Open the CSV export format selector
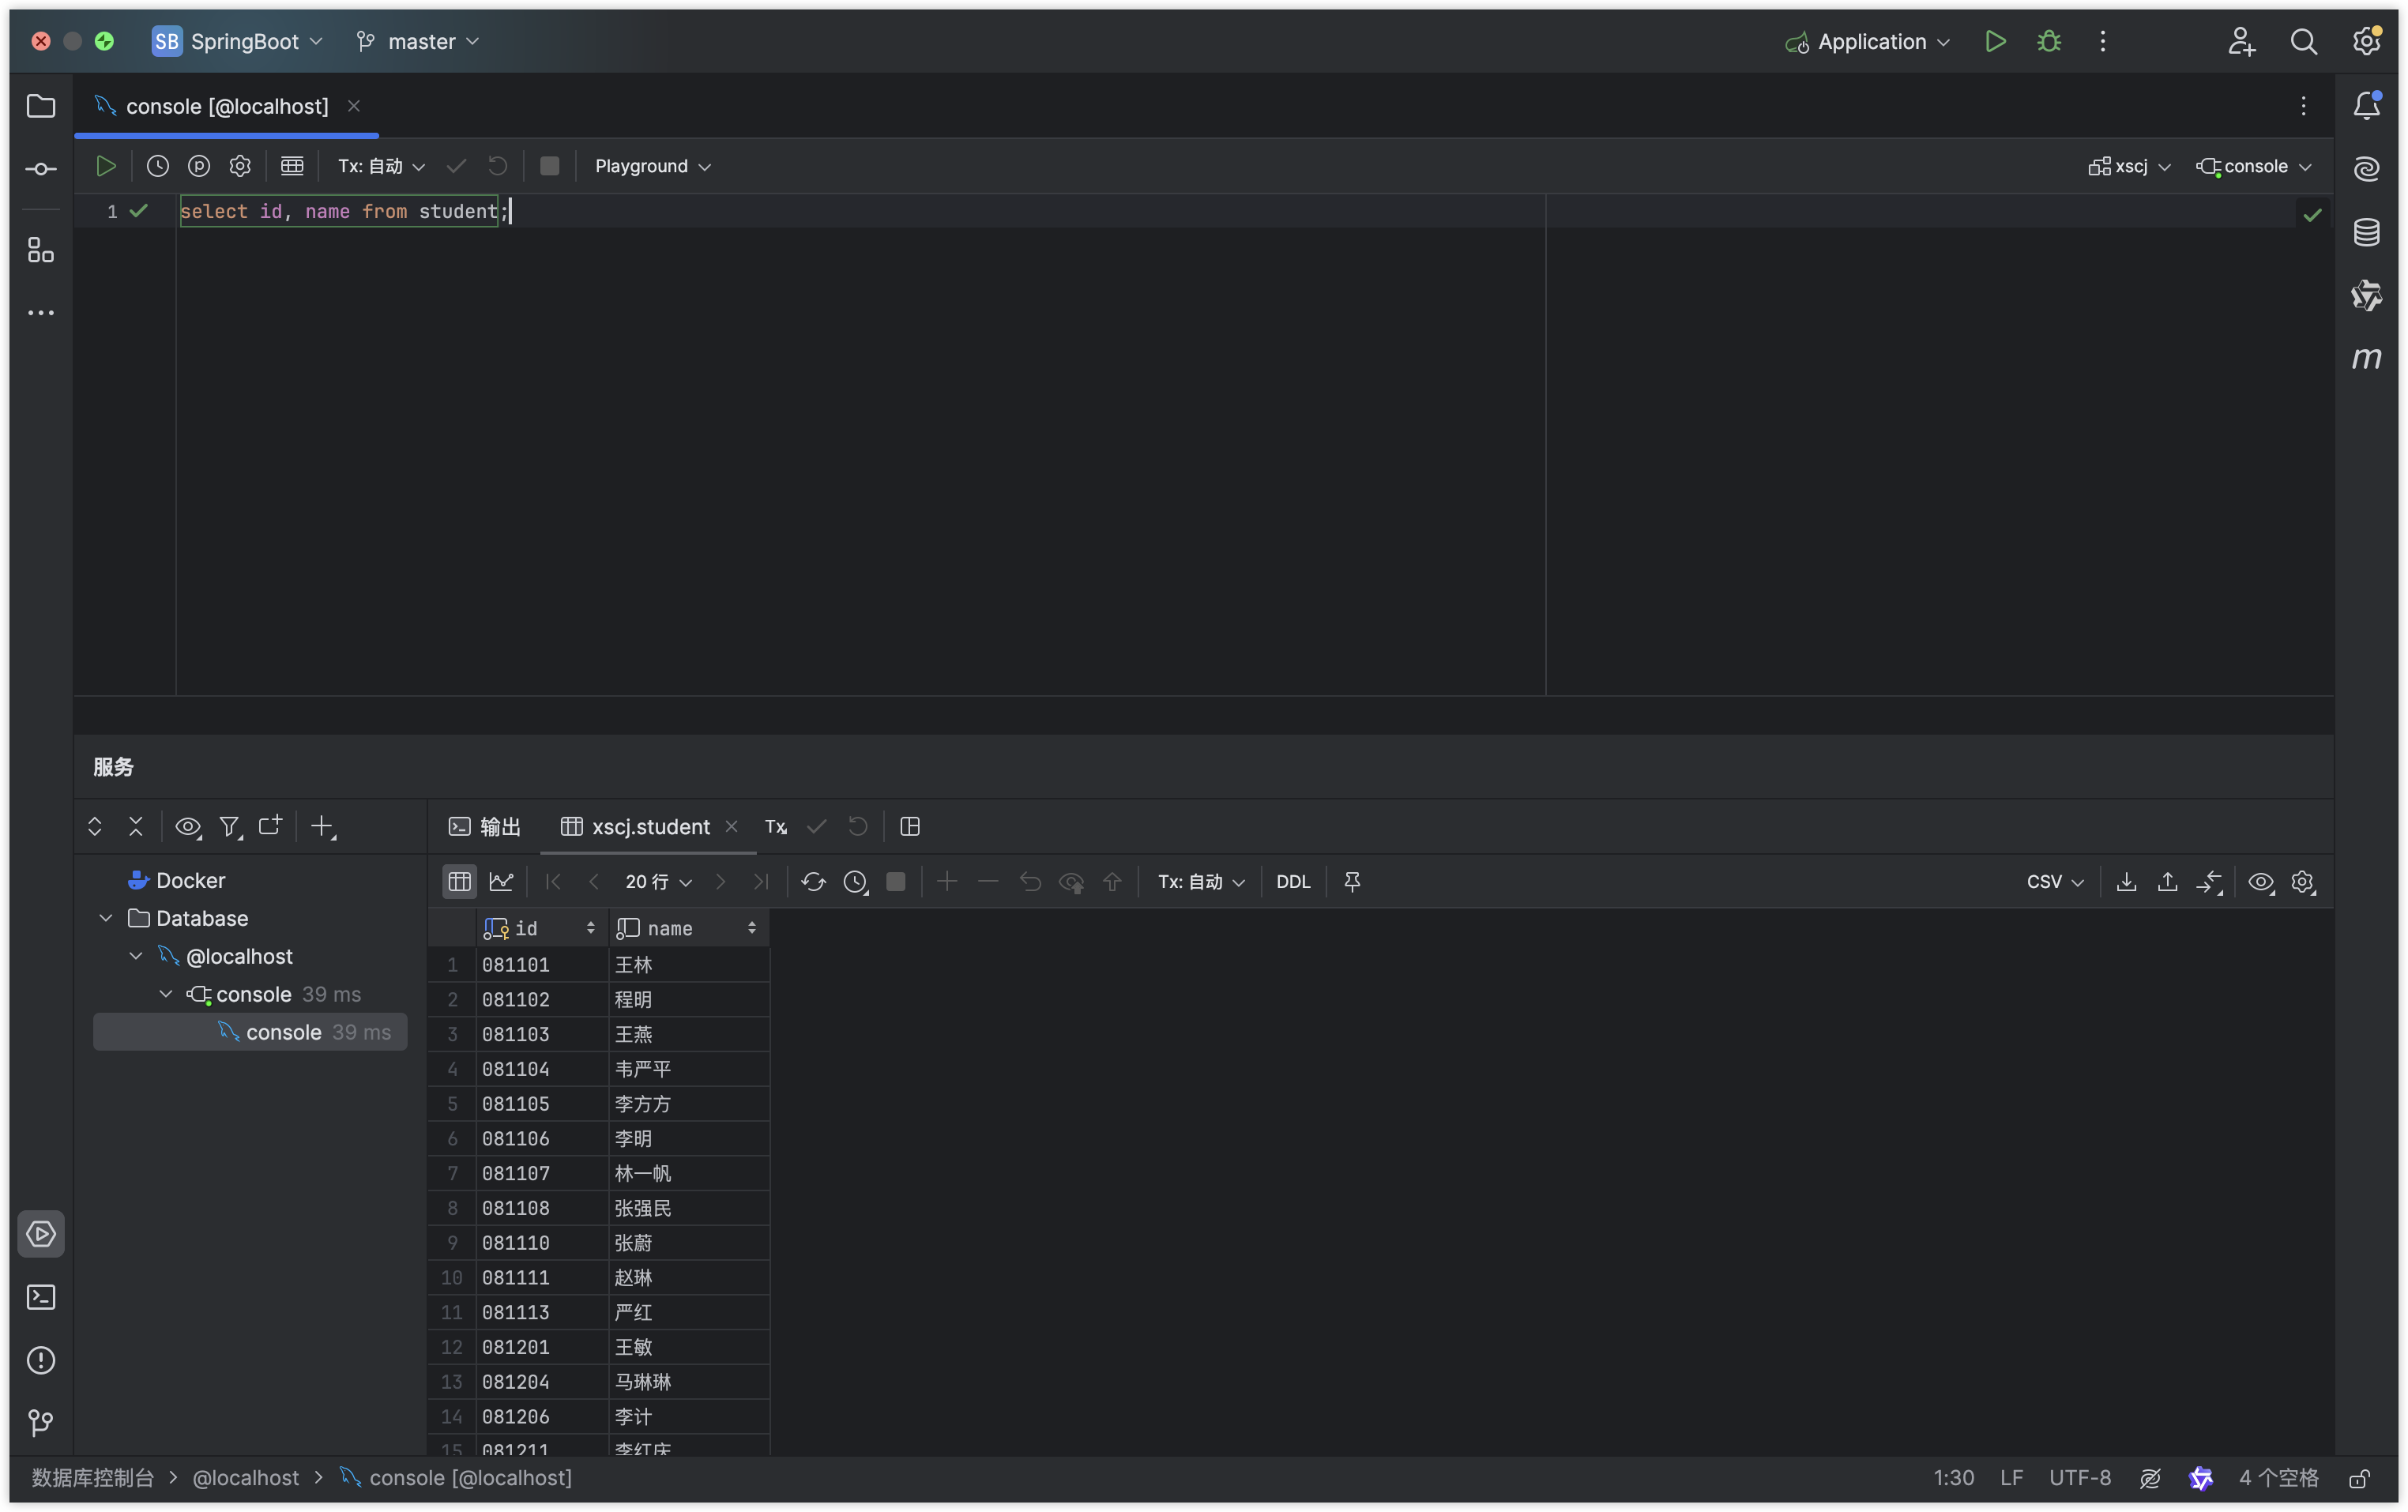The width and height of the screenshot is (2408, 1512). (2054, 882)
